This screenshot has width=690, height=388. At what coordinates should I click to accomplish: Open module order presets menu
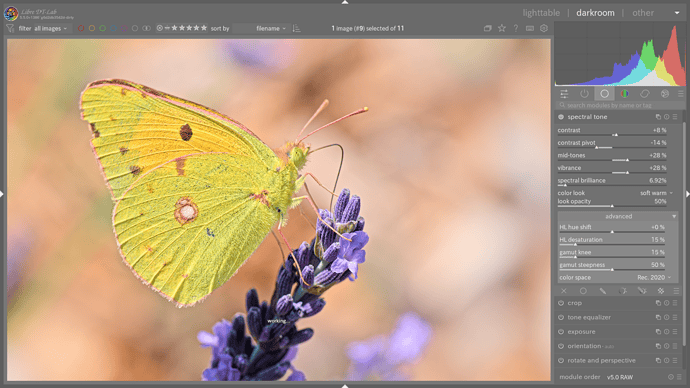[679, 377]
